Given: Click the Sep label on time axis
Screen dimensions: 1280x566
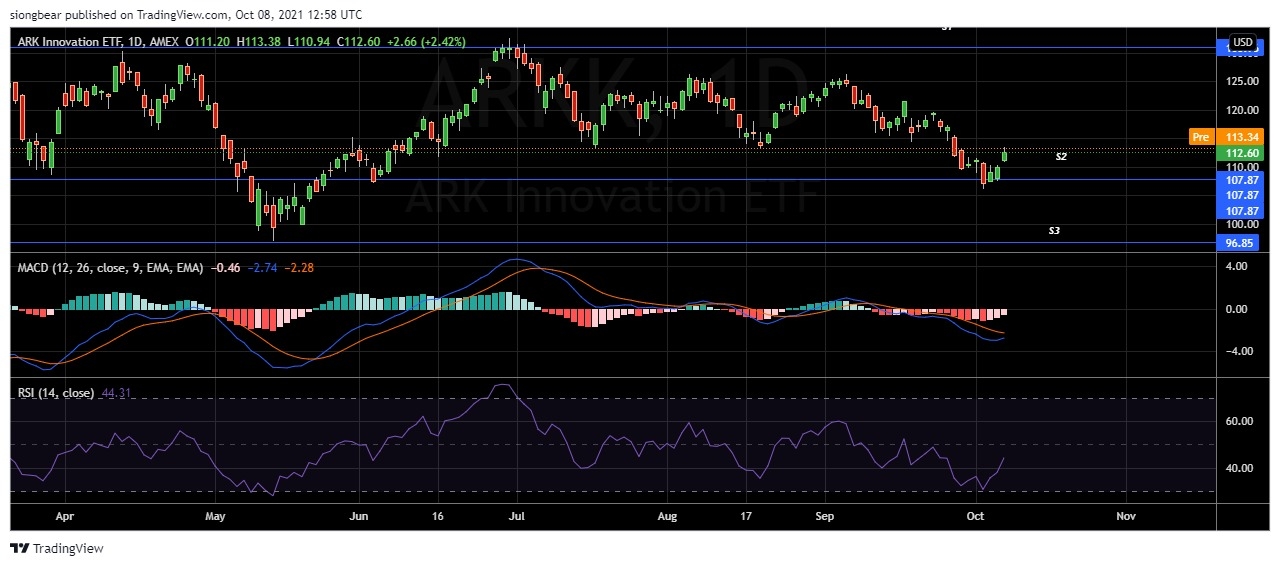Looking at the screenshot, I should point(825,517).
